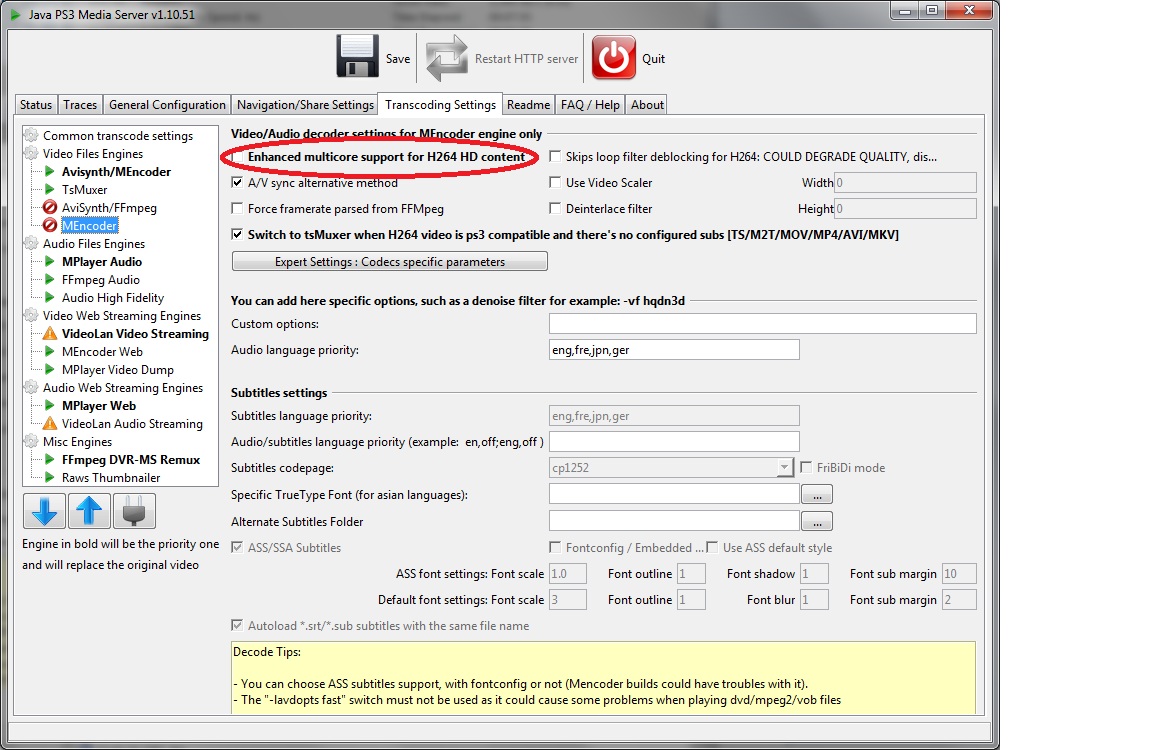Click the green arrow icon beside TsMuxer
This screenshot has width=1152, height=750.
click(50, 190)
